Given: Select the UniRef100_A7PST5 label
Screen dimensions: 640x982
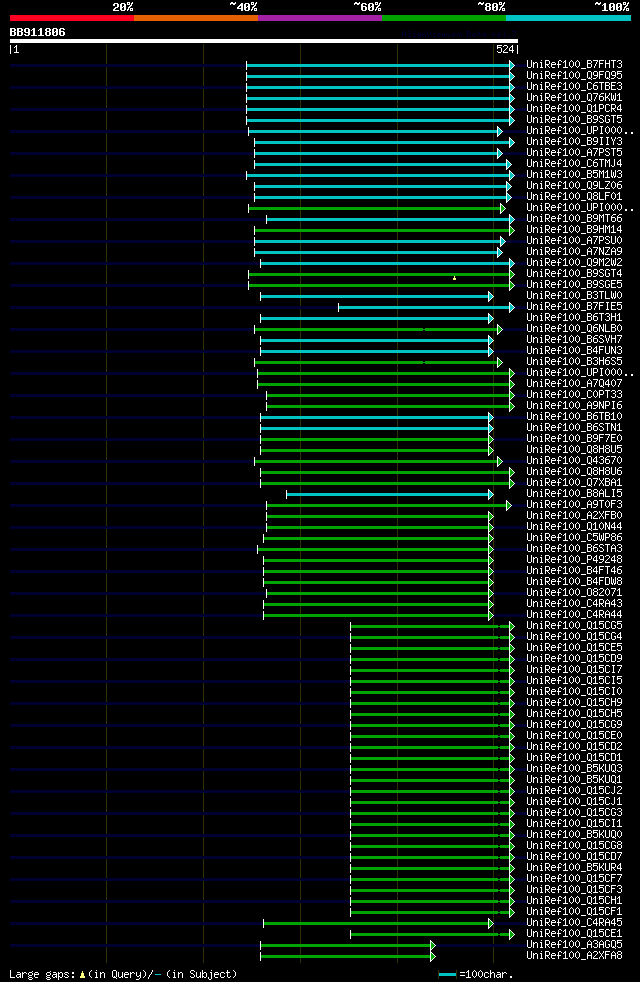Looking at the screenshot, I should point(574,153).
